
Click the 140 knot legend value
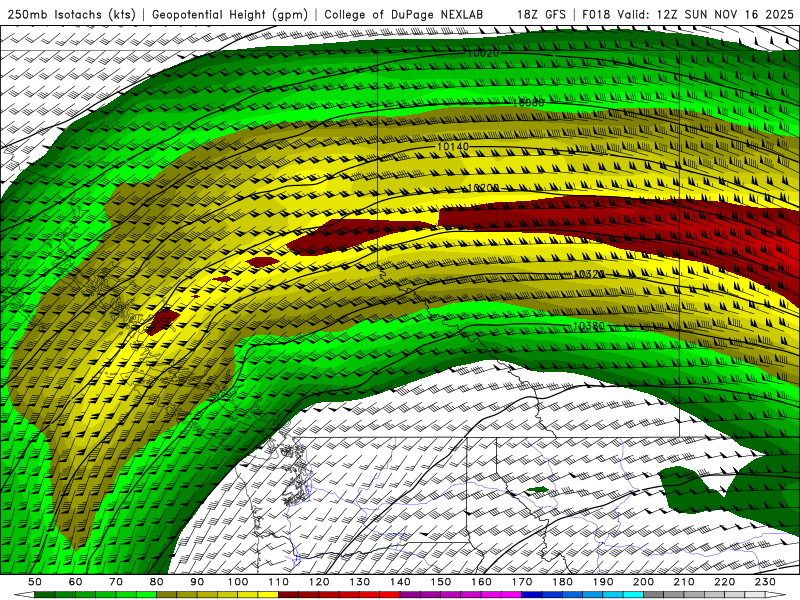(x=400, y=582)
